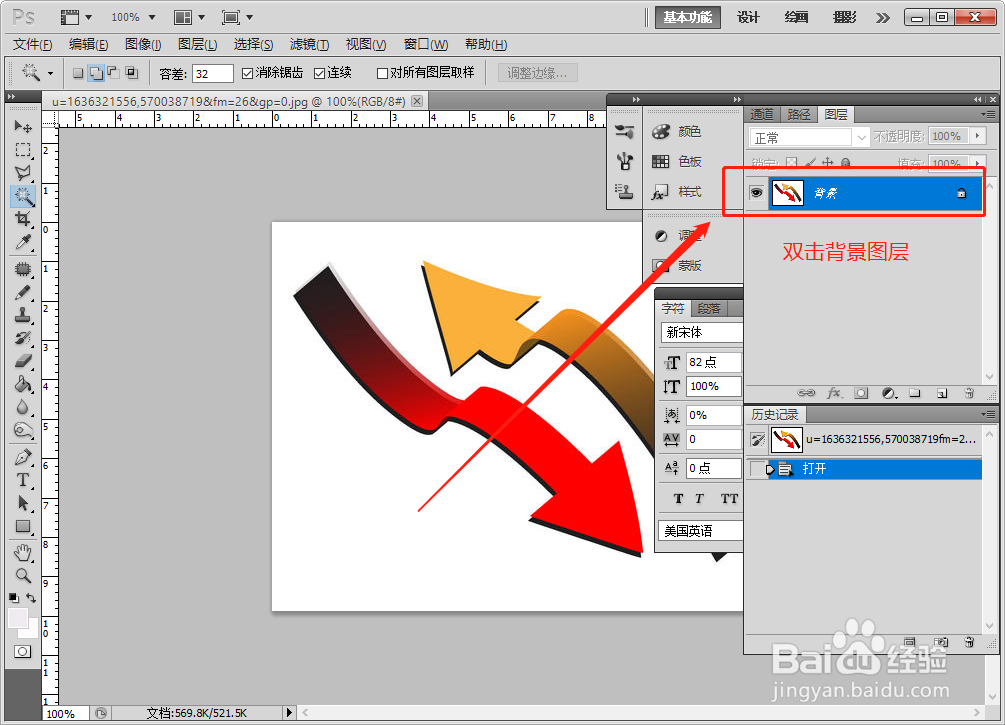The height and width of the screenshot is (725, 1005).
Task: Switch to the Painting workspace
Action: pyautogui.click(x=796, y=17)
